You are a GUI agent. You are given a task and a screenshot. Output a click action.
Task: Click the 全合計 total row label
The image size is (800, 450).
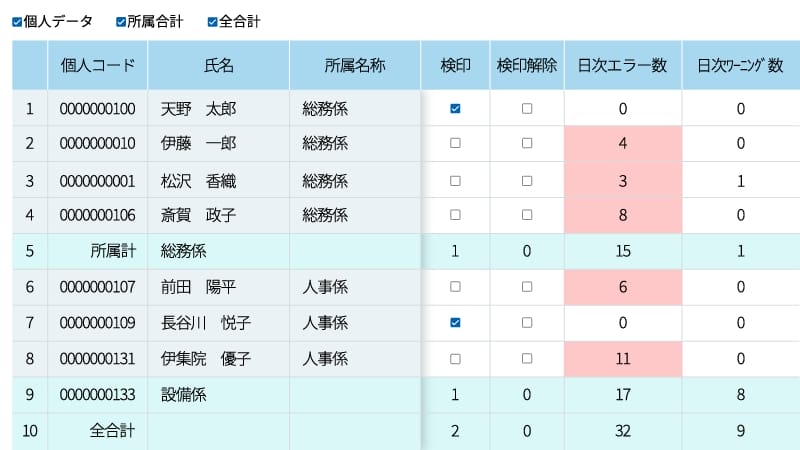click(112, 431)
